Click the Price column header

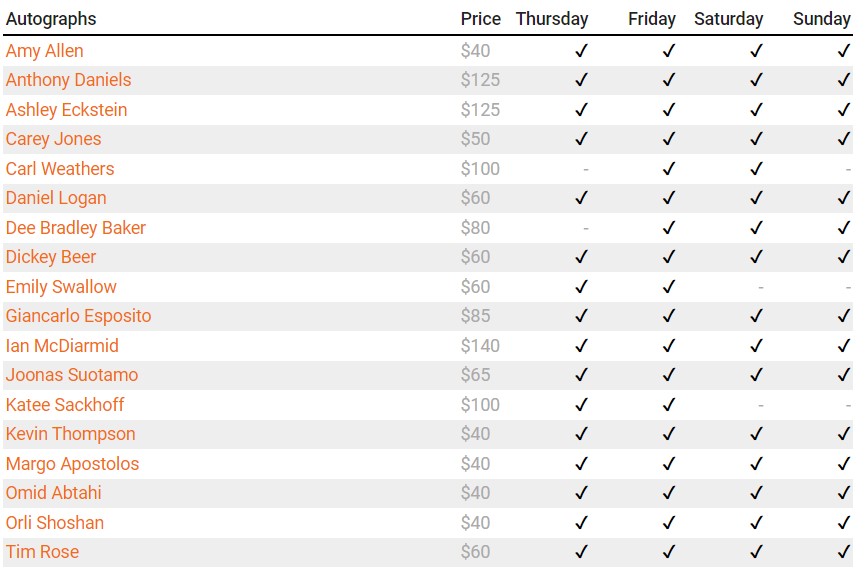coord(480,19)
